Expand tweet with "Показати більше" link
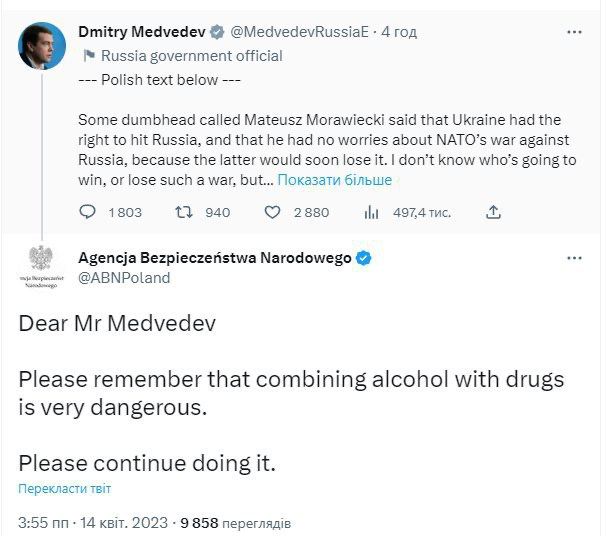Image resolution: width=615 pixels, height=536 pixels. click(335, 179)
